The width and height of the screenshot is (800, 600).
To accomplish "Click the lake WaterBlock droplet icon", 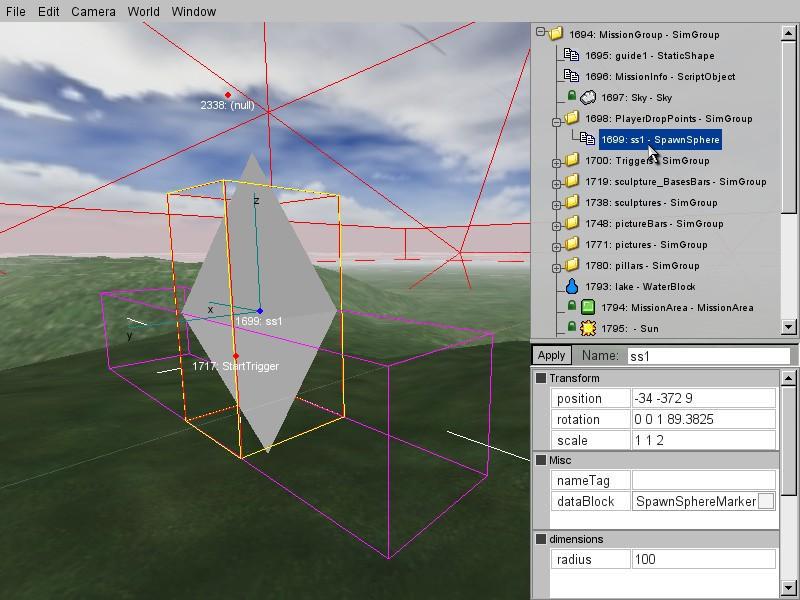I will pyautogui.click(x=572, y=287).
